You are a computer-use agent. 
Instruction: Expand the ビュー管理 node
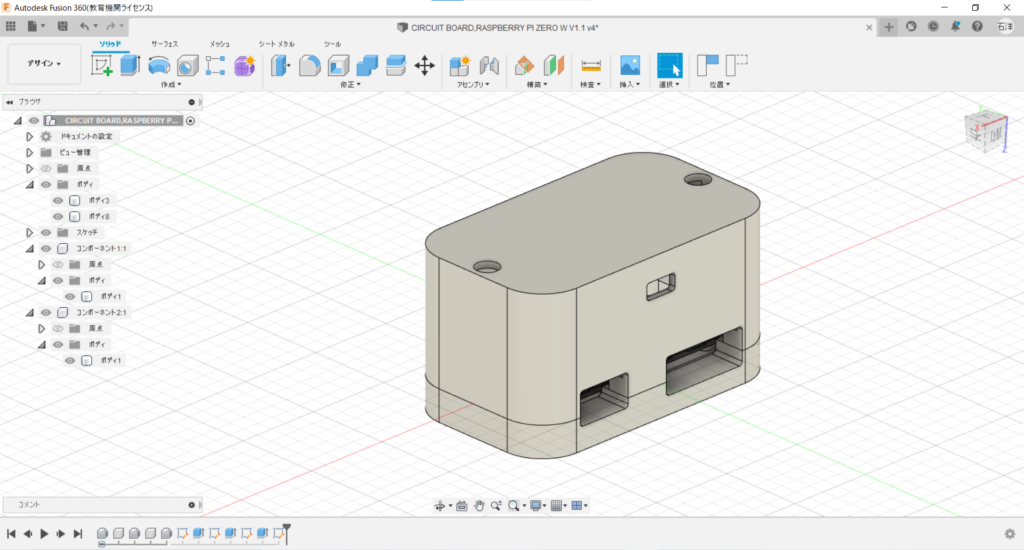click(29, 152)
